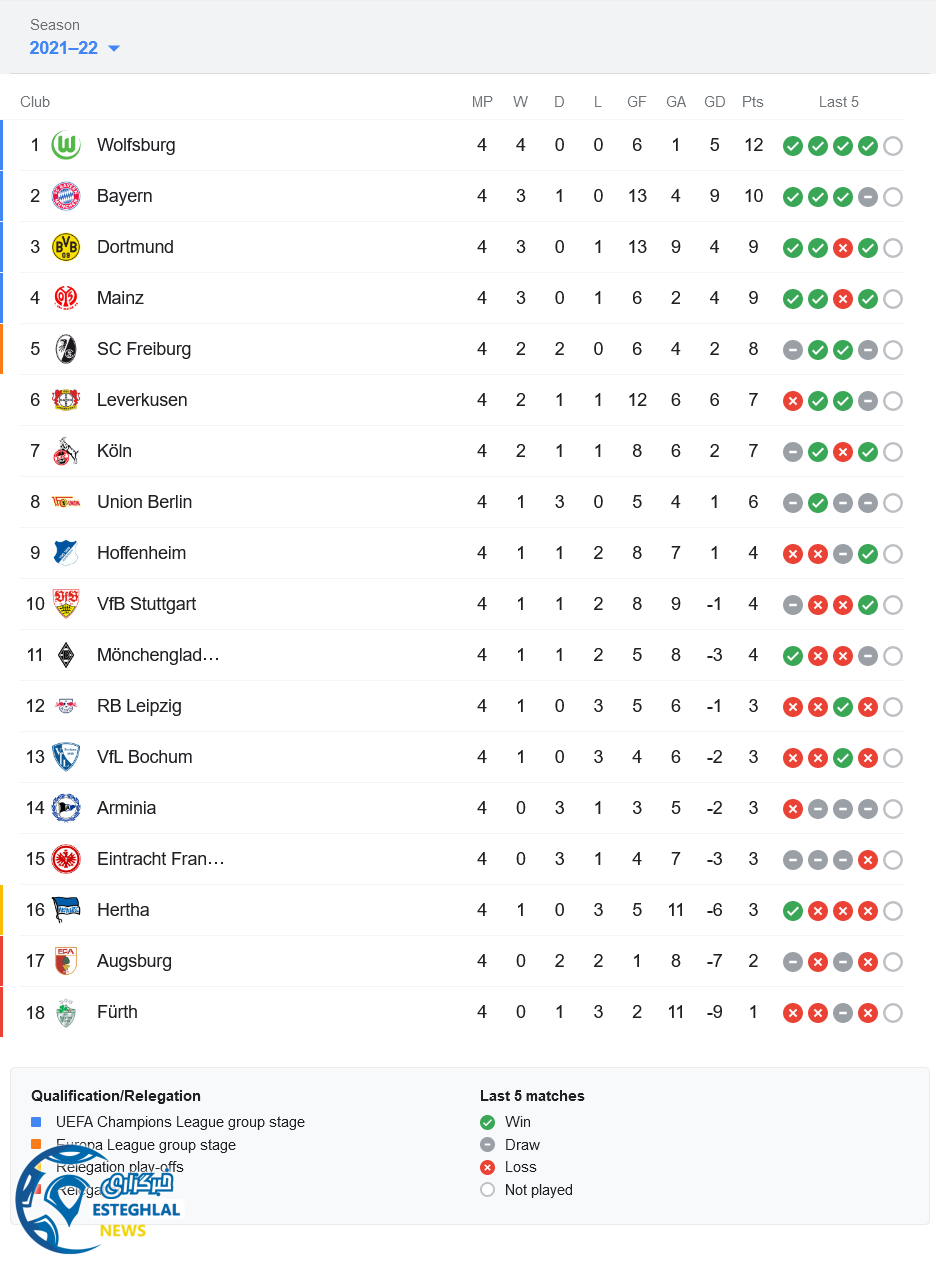Click the Eintracht Frankfurt eagle crest
Image resolution: width=936 pixels, height=1281 pixels.
pyautogui.click(x=66, y=859)
